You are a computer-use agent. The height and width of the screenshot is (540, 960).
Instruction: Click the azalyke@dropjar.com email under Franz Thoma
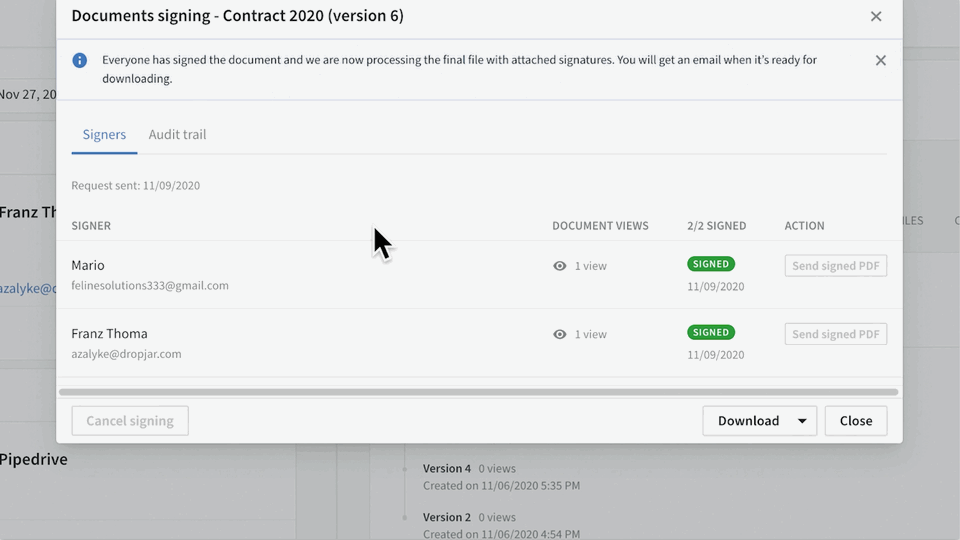pyautogui.click(x=126, y=354)
